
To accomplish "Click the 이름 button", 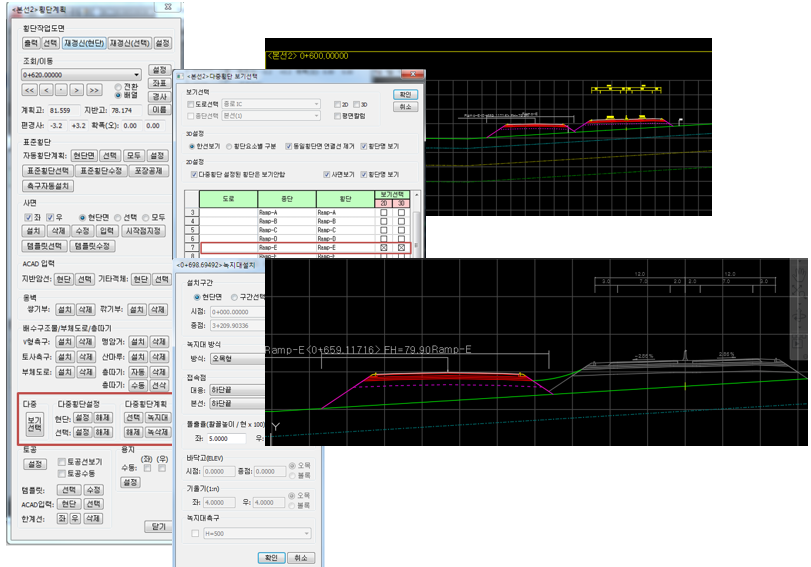I will pyautogui.click(x=159, y=109).
